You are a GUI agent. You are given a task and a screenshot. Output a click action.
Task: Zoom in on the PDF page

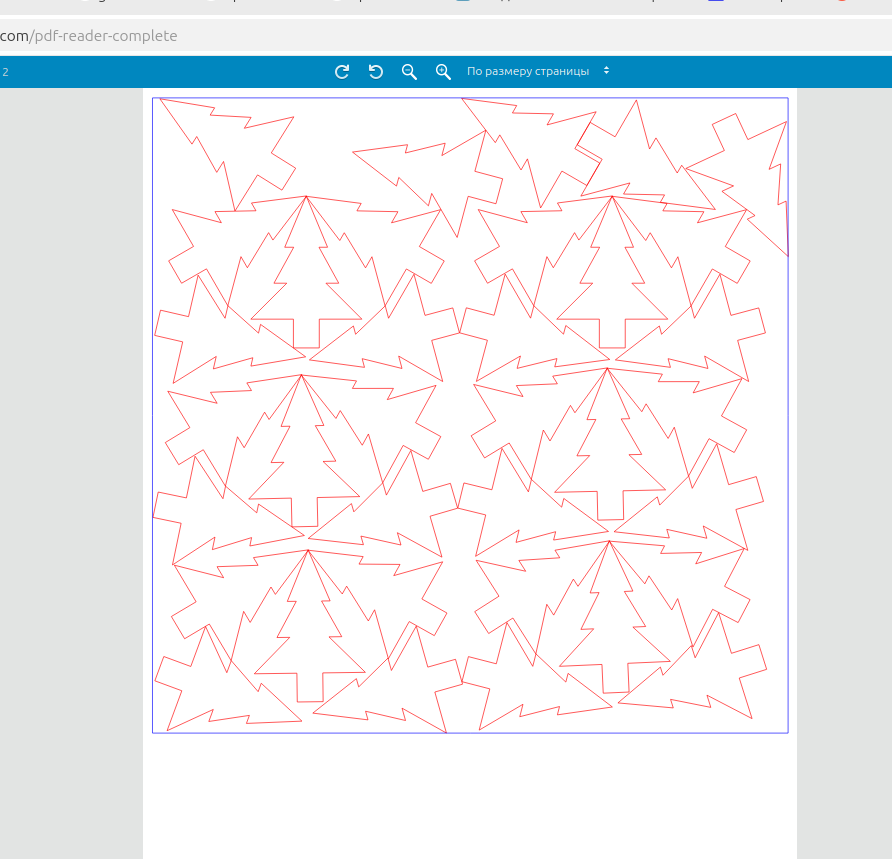(x=443, y=72)
